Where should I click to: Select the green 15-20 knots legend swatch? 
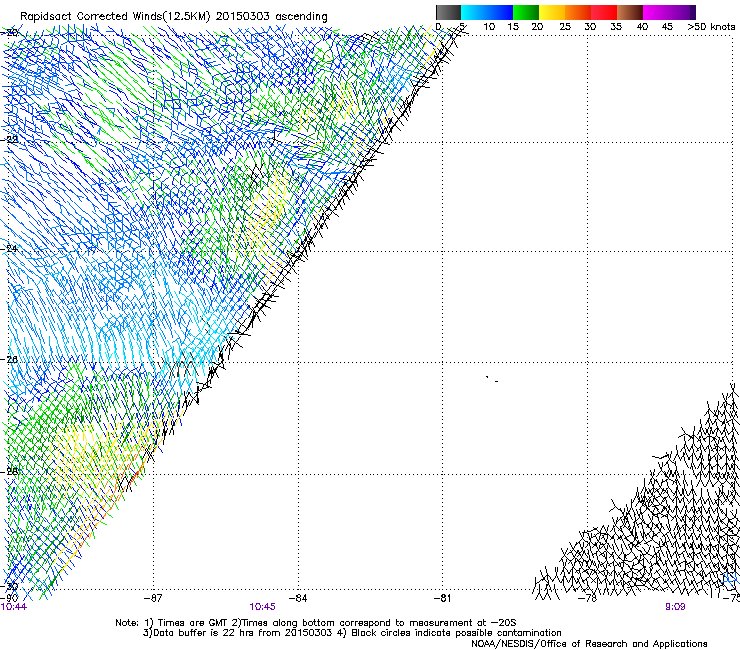tap(526, 12)
